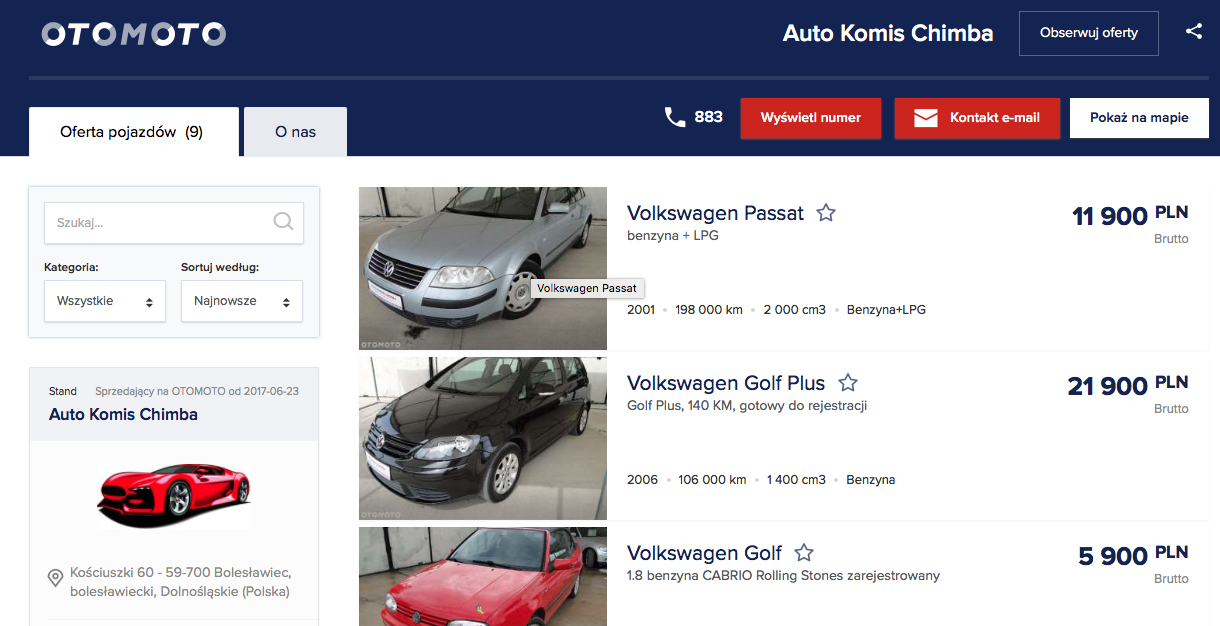
Task: Click Kontakt e-mail button
Action: 977,118
